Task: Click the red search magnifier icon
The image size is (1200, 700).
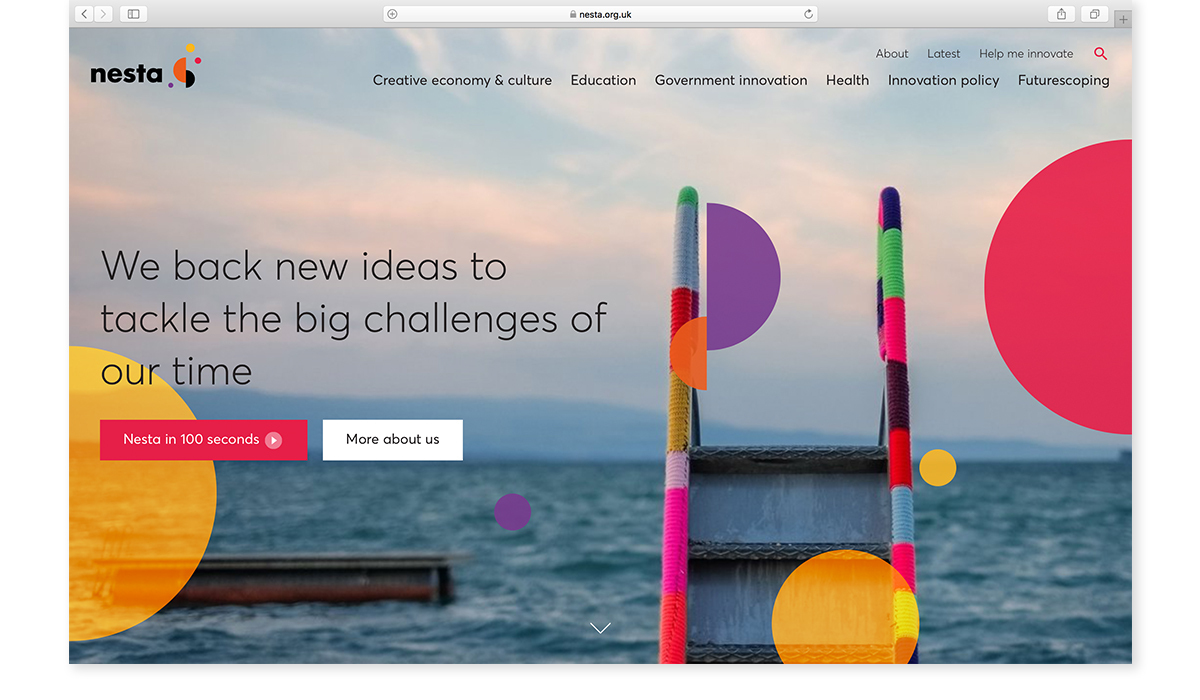Action: [1100, 54]
